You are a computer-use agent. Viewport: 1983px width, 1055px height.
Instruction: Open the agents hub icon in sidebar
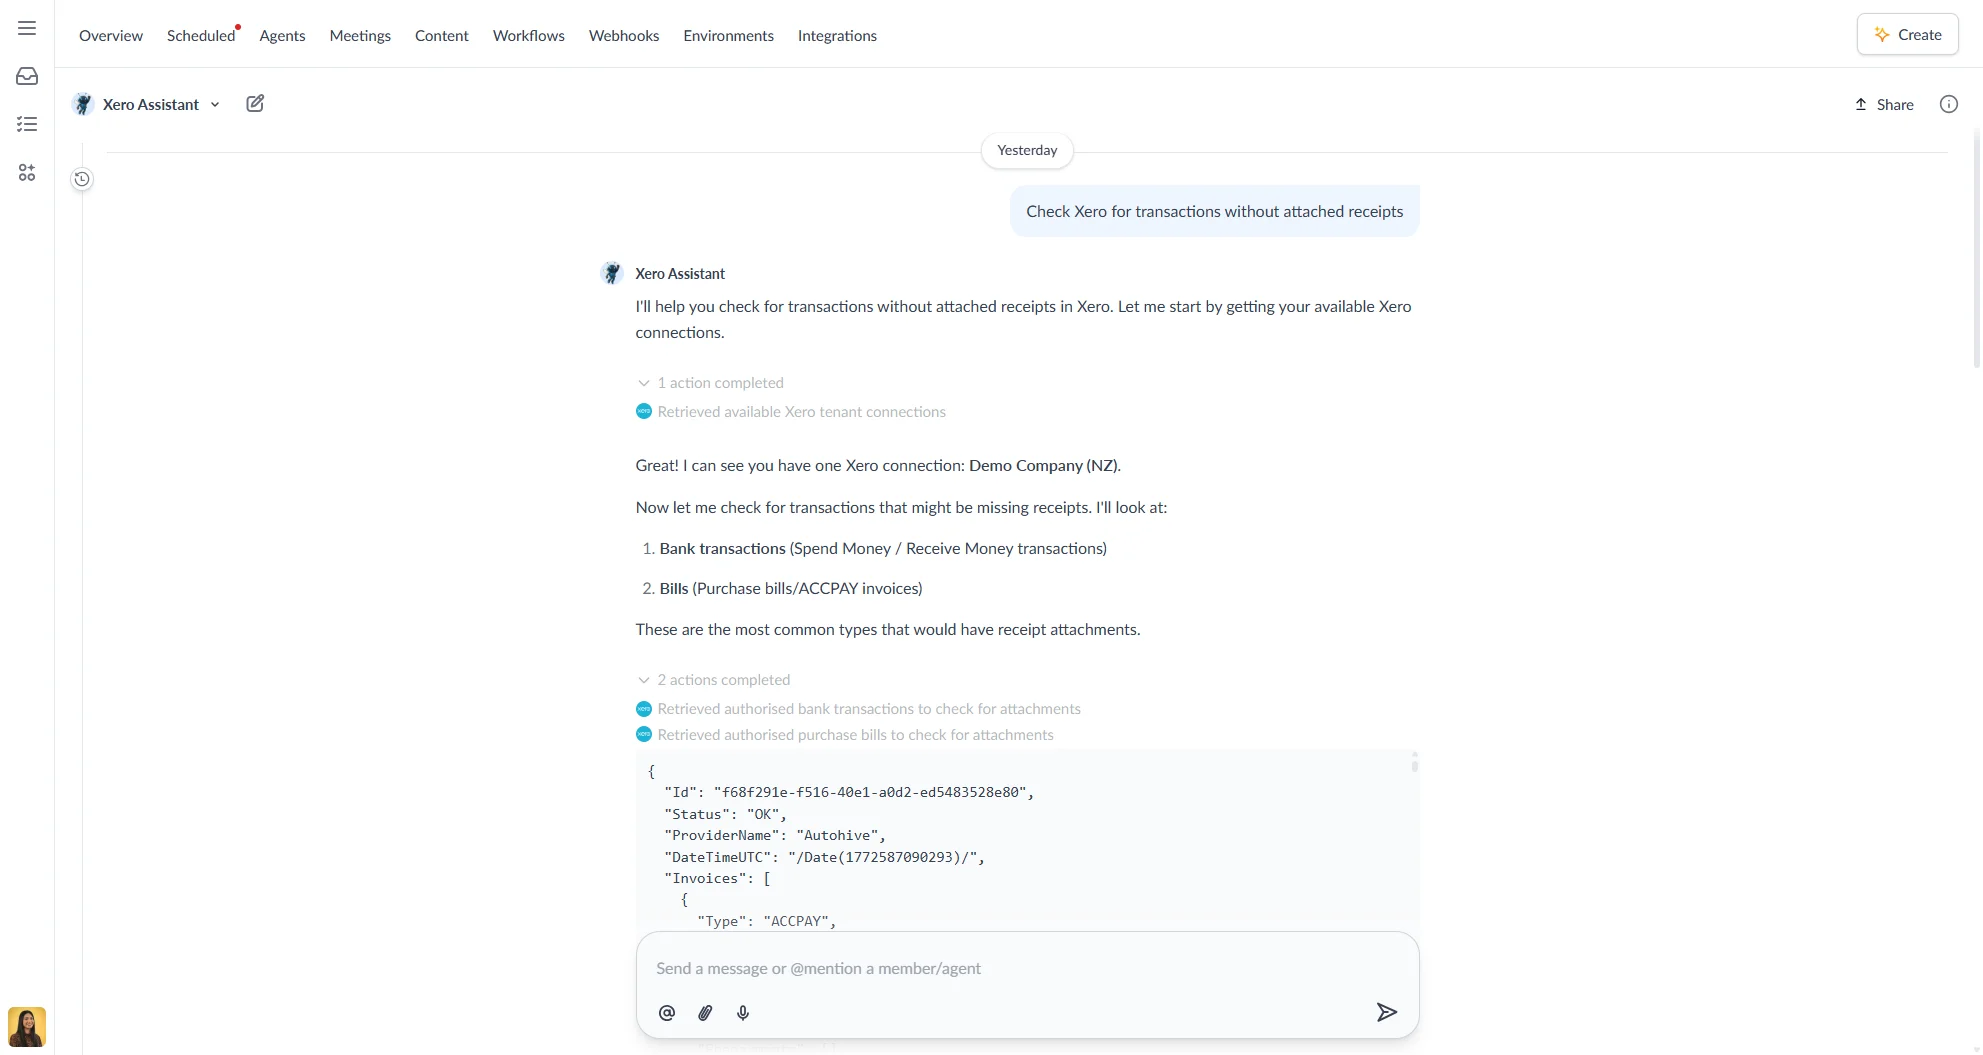[x=26, y=172]
